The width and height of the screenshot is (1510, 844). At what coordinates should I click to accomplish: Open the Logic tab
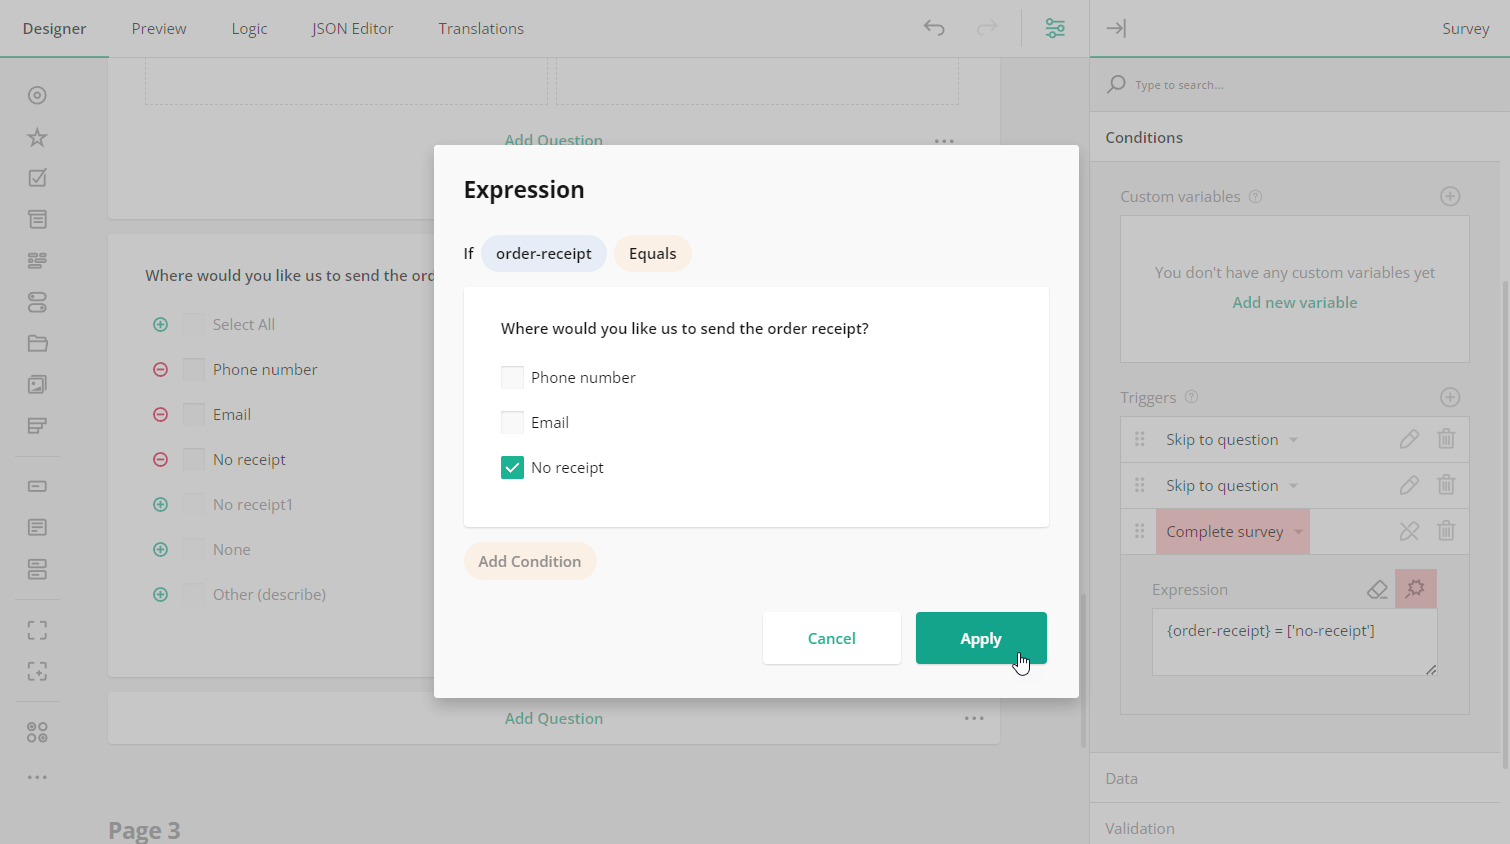coord(249,28)
